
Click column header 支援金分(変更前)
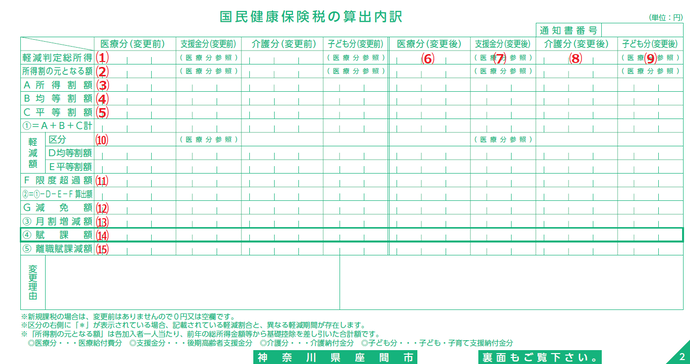coord(208,44)
